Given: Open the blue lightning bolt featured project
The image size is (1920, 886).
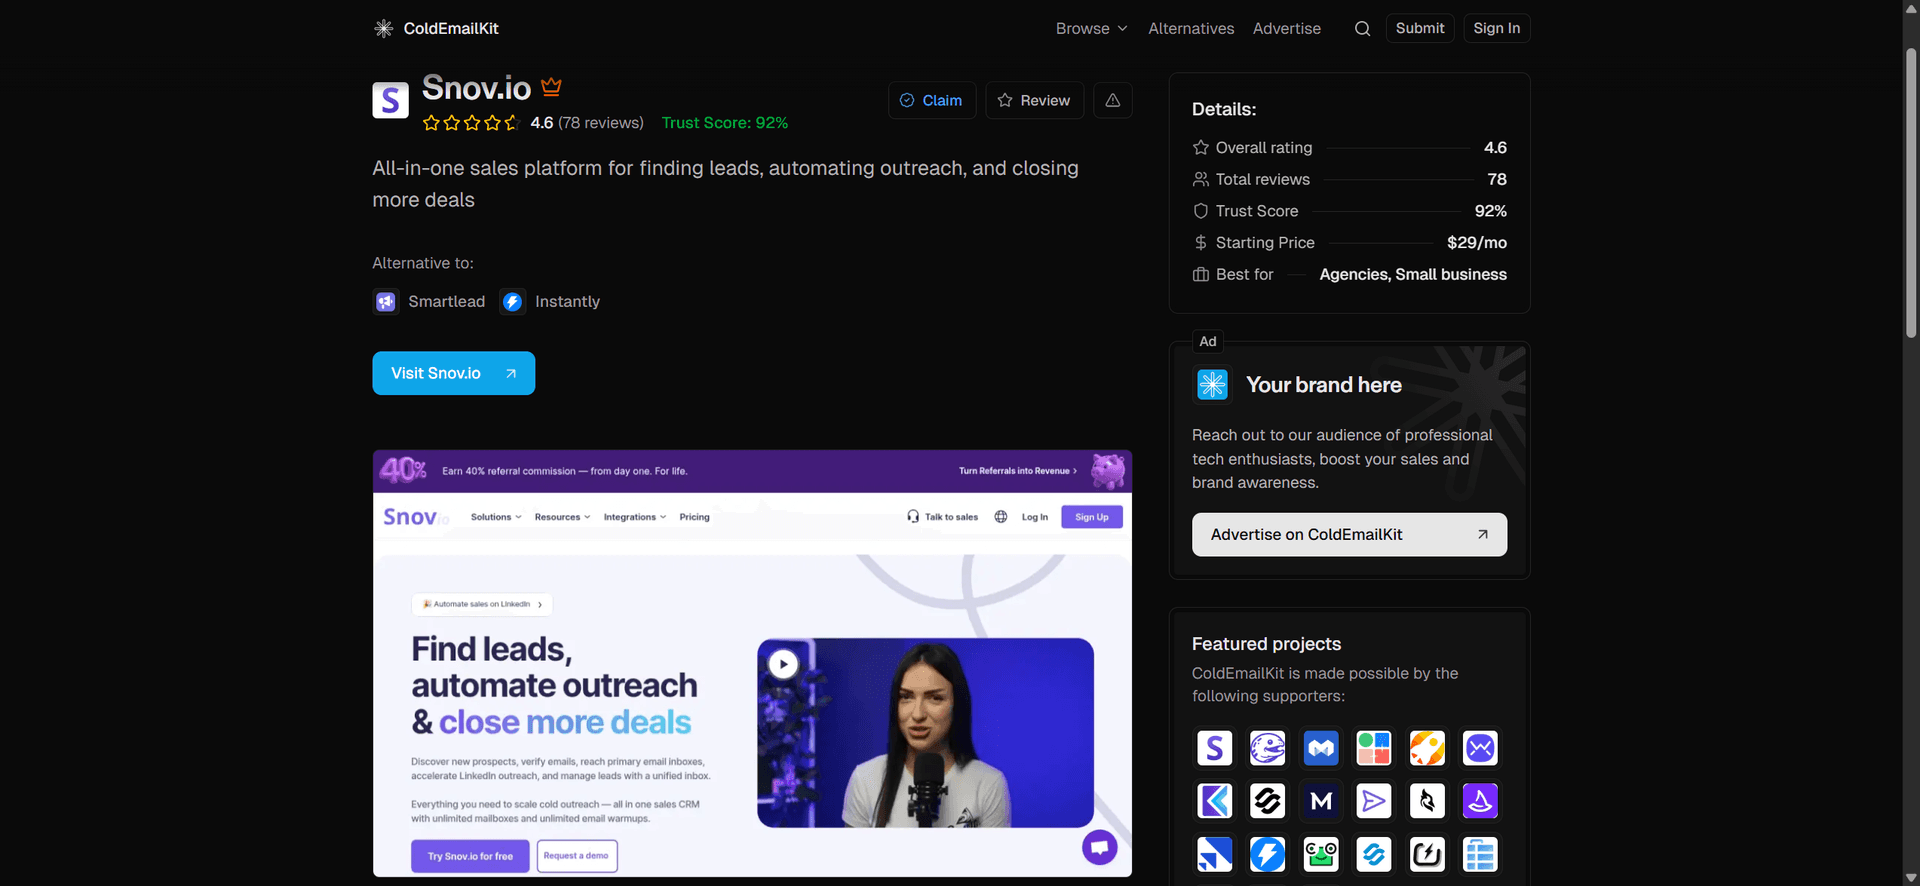Looking at the screenshot, I should [x=1268, y=854].
